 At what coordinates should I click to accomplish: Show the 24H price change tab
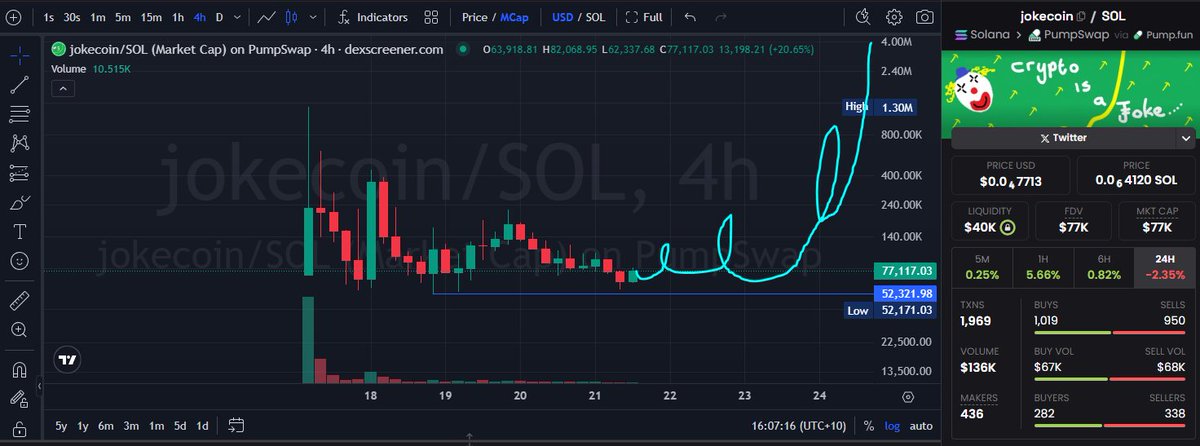(1166, 267)
